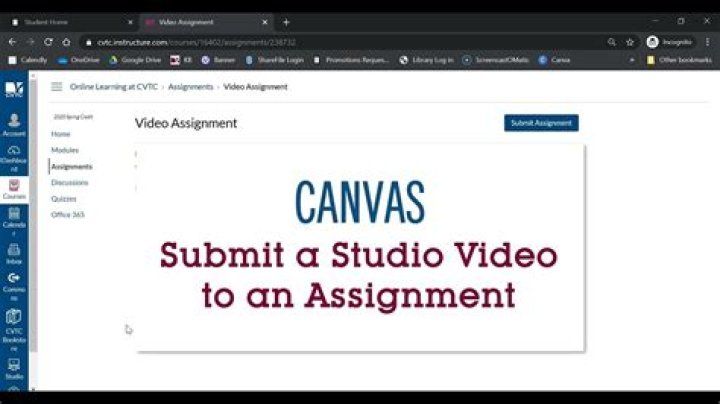The height and width of the screenshot is (404, 720).
Task: Click the Submit Assignment button
Action: 541,123
